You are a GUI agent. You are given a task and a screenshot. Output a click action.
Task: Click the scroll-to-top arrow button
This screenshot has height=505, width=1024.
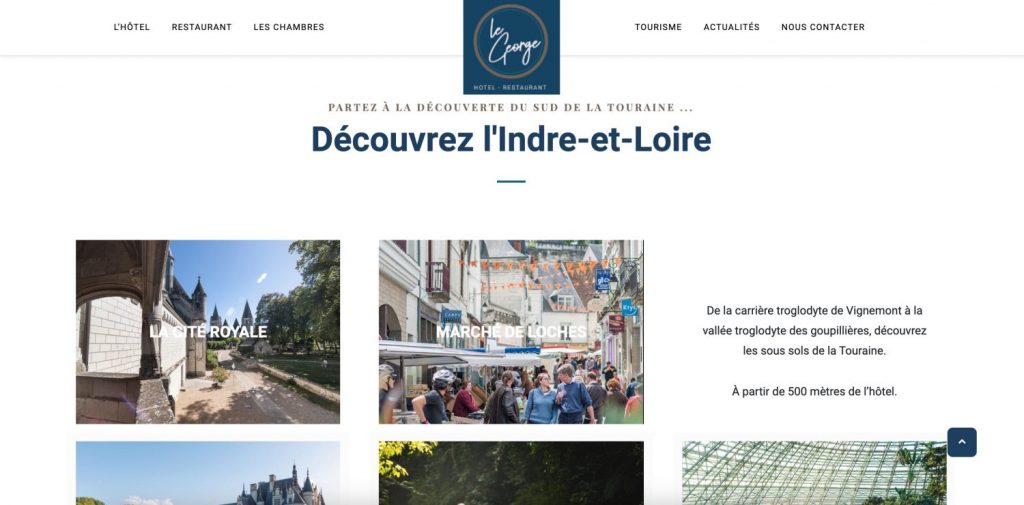[x=961, y=442]
